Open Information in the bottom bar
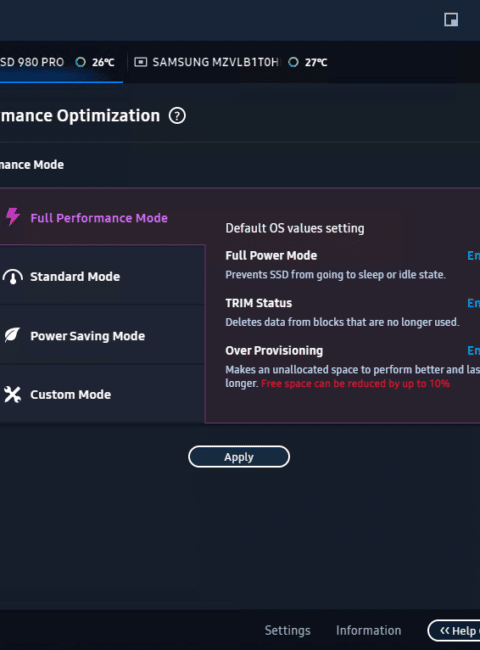 click(x=368, y=631)
